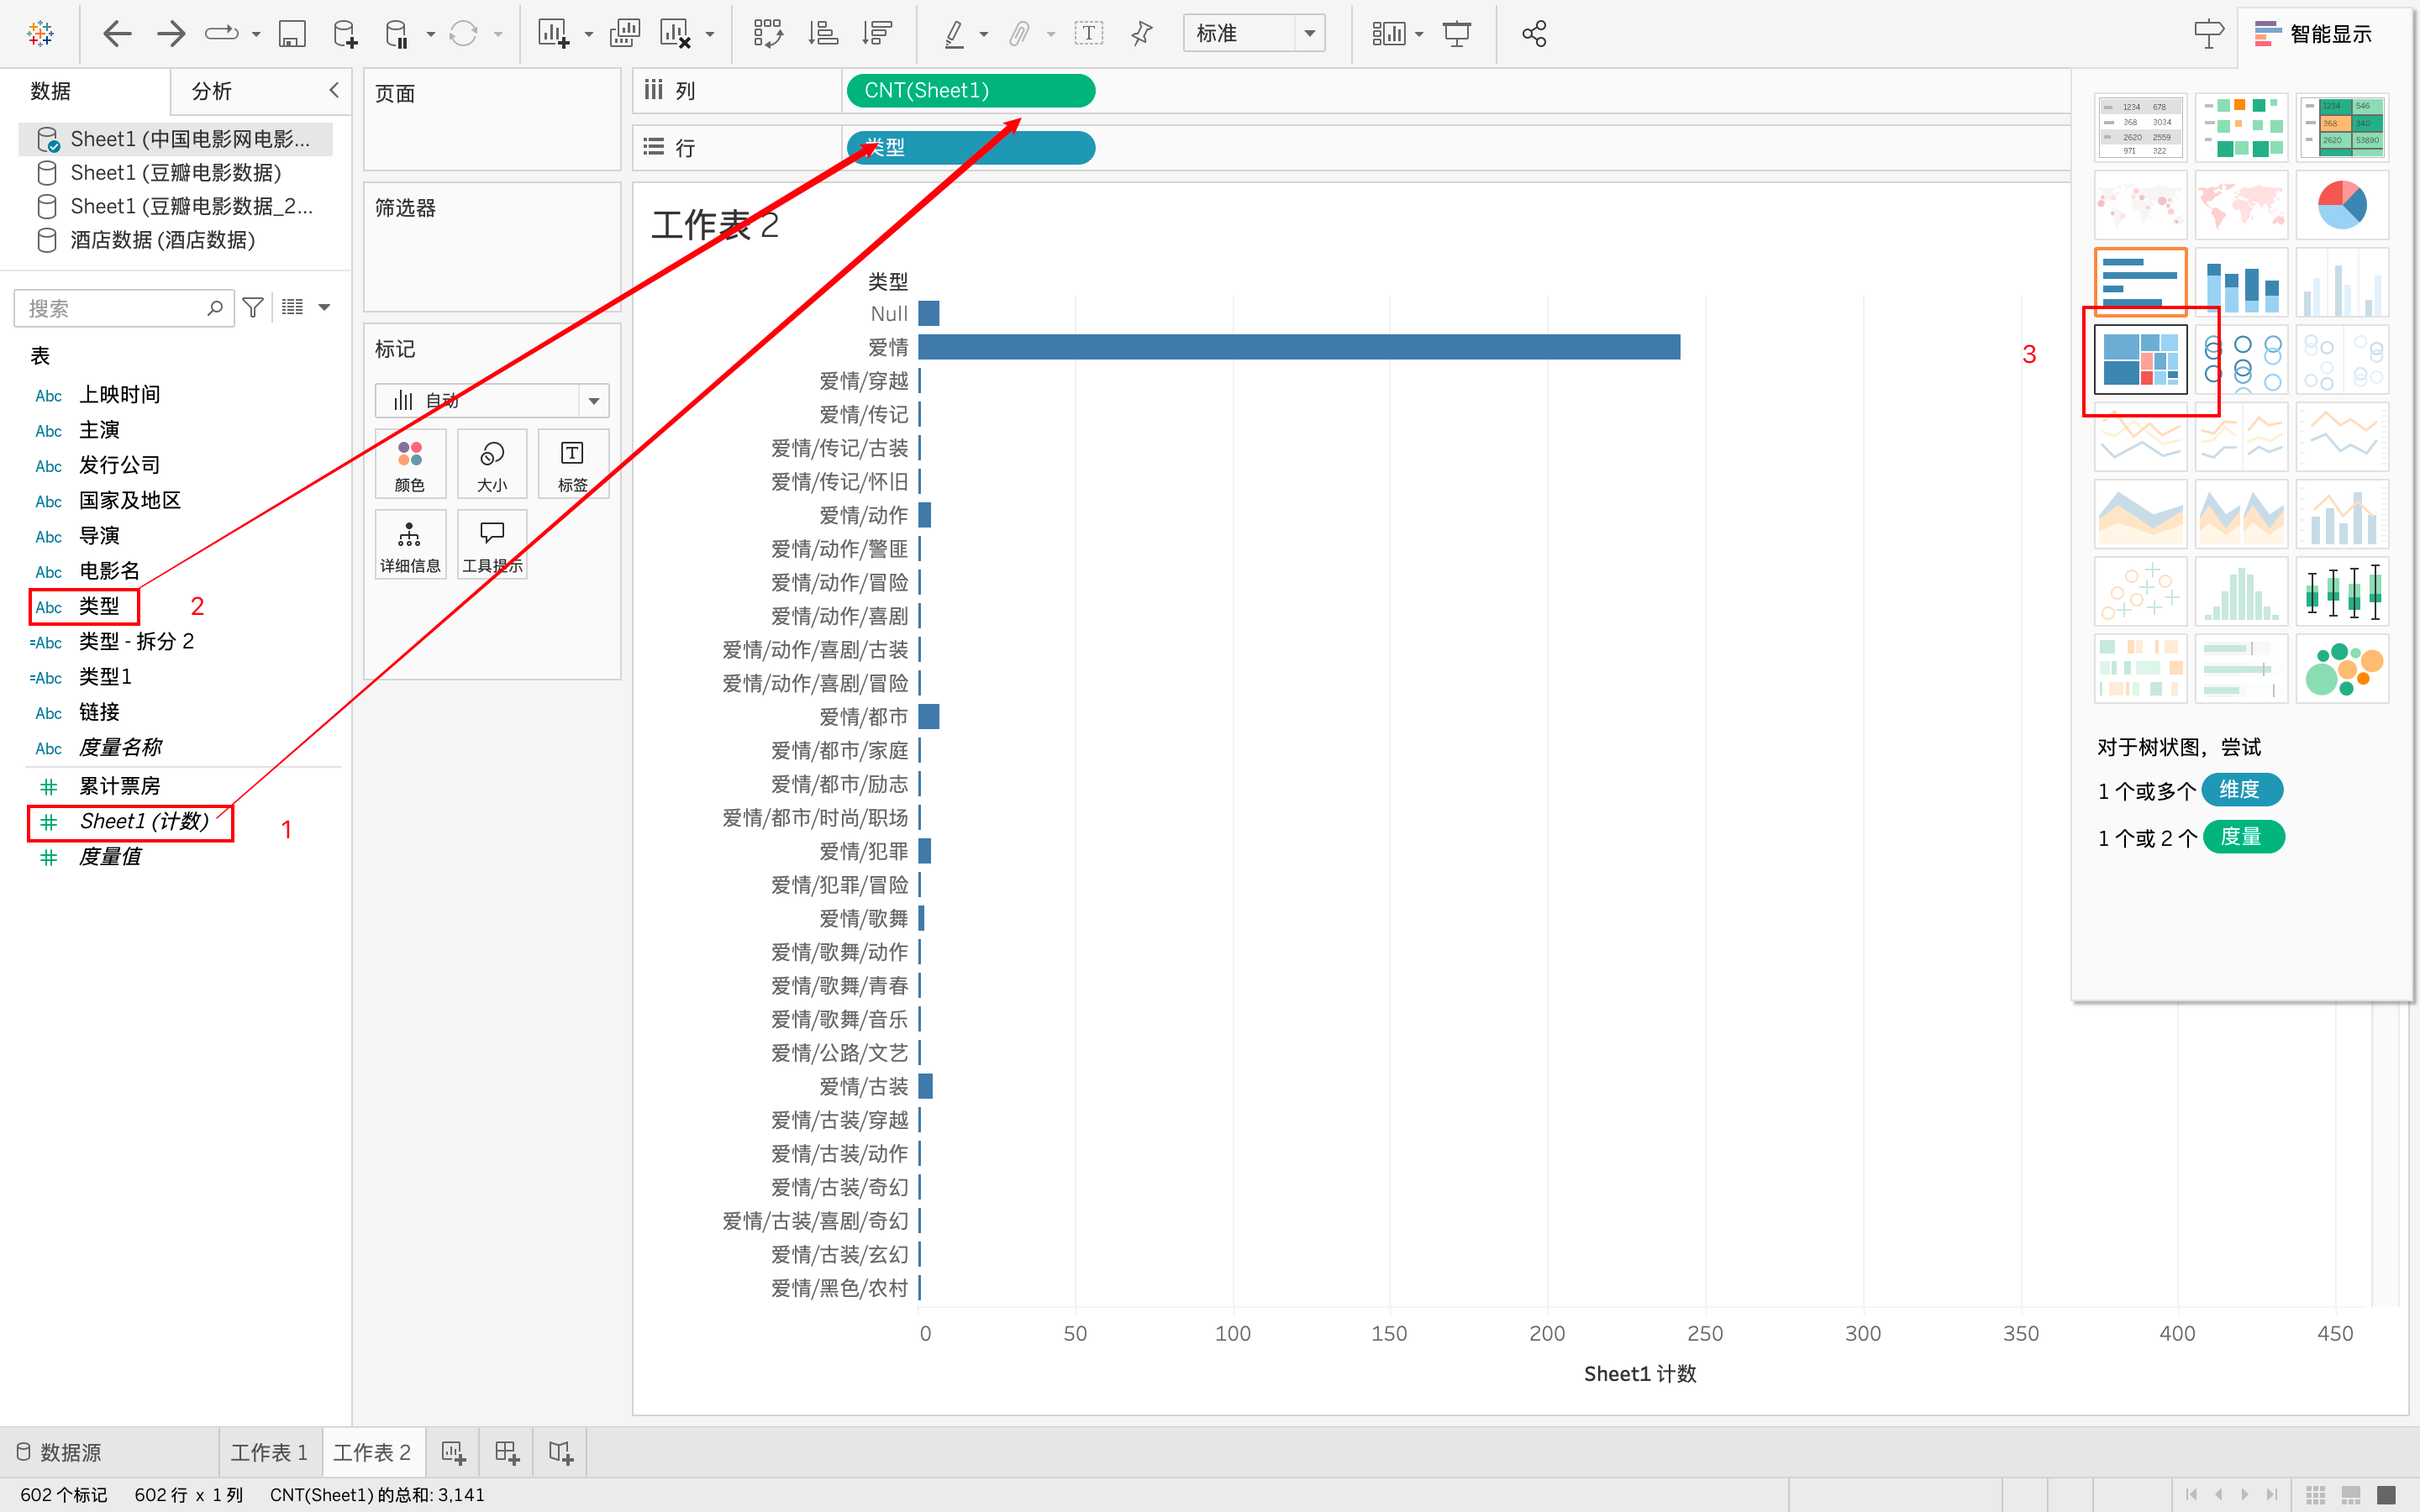Click the share workbook icon
The image size is (2420, 1512).
(x=1533, y=34)
